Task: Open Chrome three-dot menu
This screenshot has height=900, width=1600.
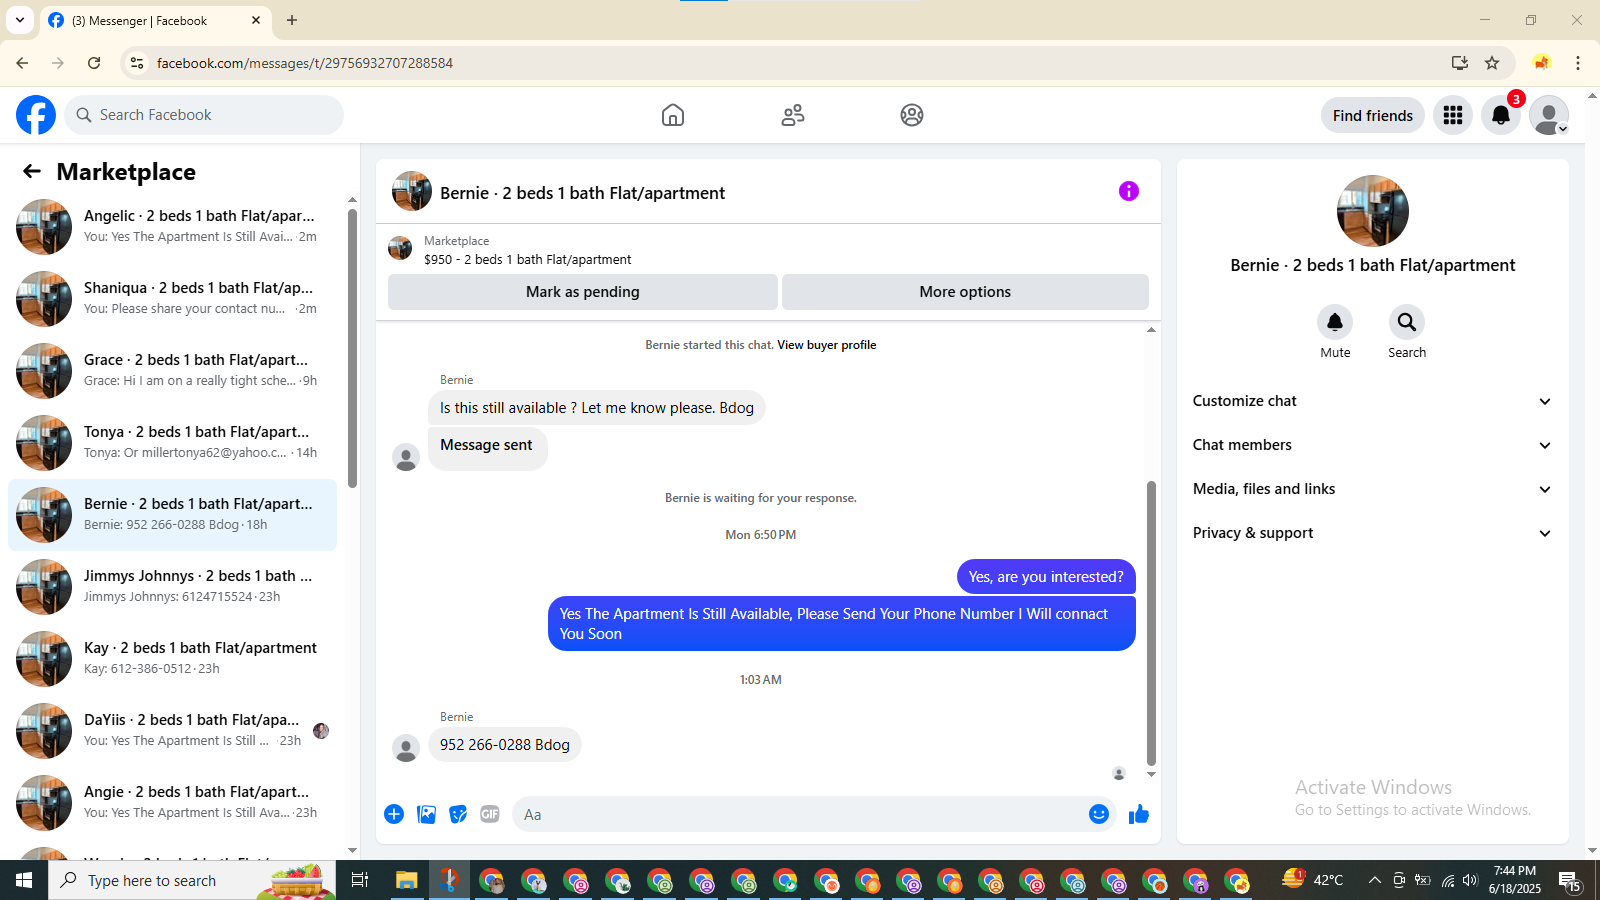Action: click(1578, 63)
